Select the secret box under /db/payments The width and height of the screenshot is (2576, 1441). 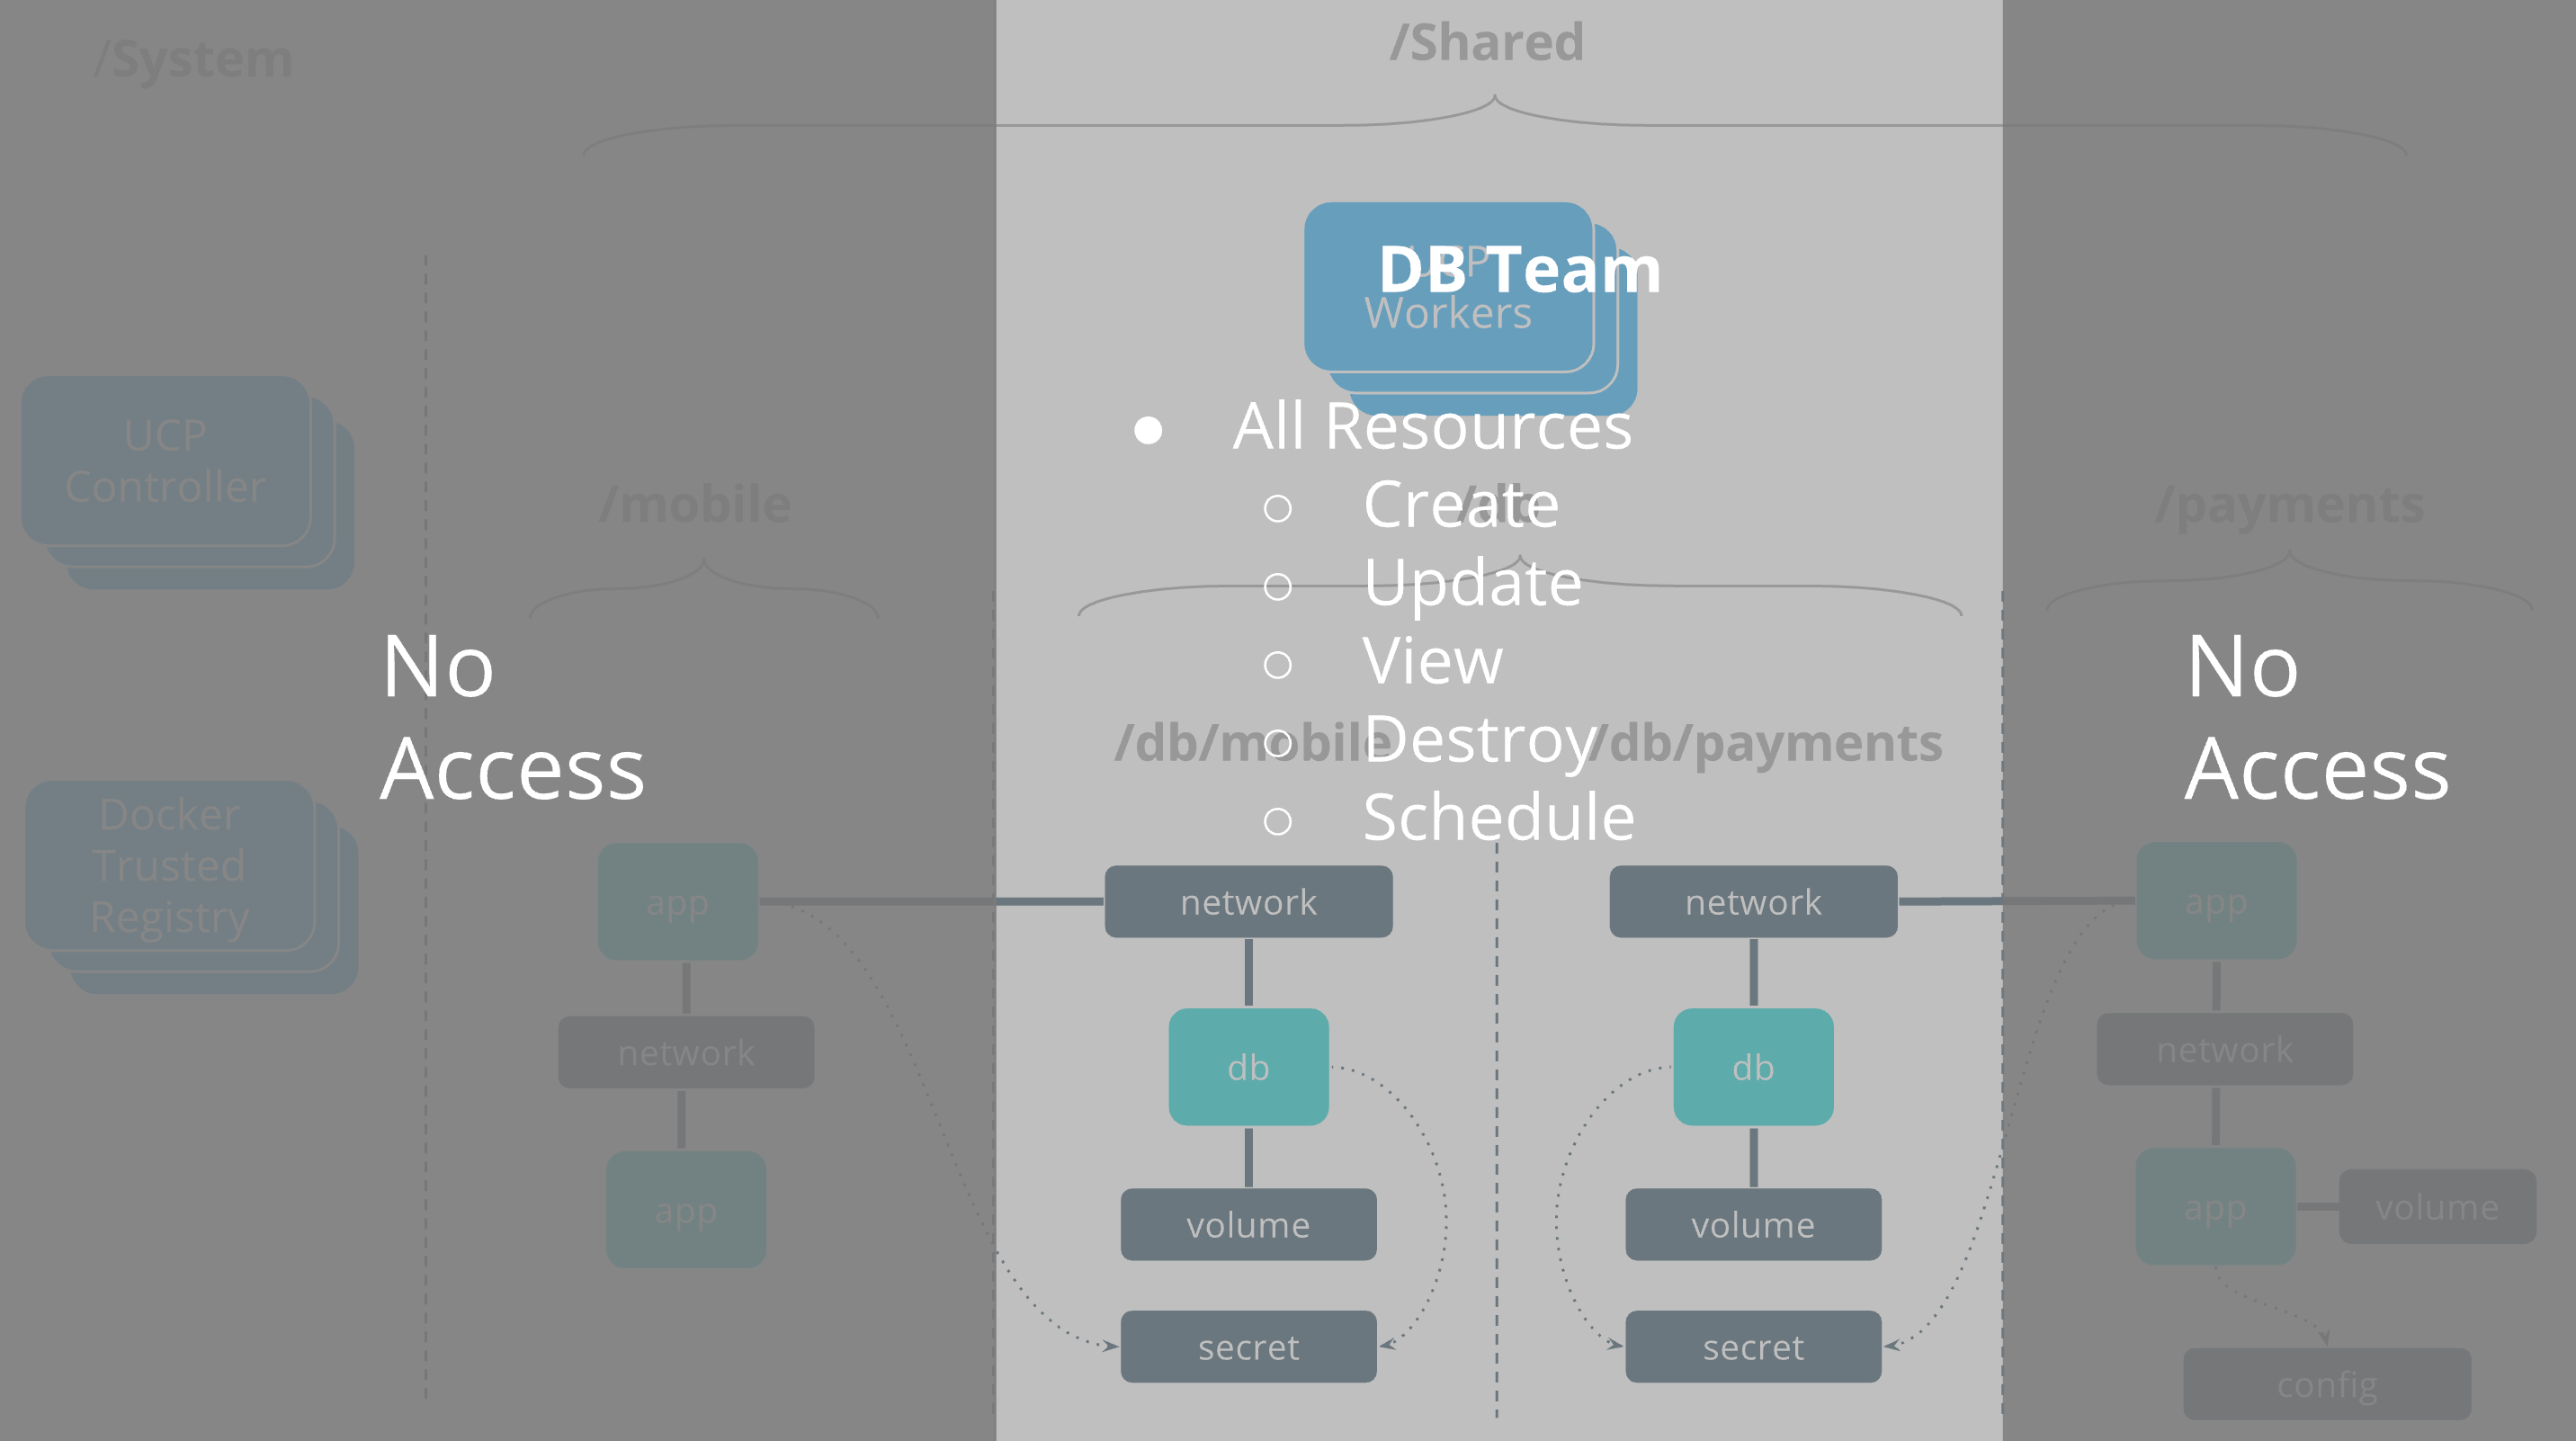pyautogui.click(x=1753, y=1347)
